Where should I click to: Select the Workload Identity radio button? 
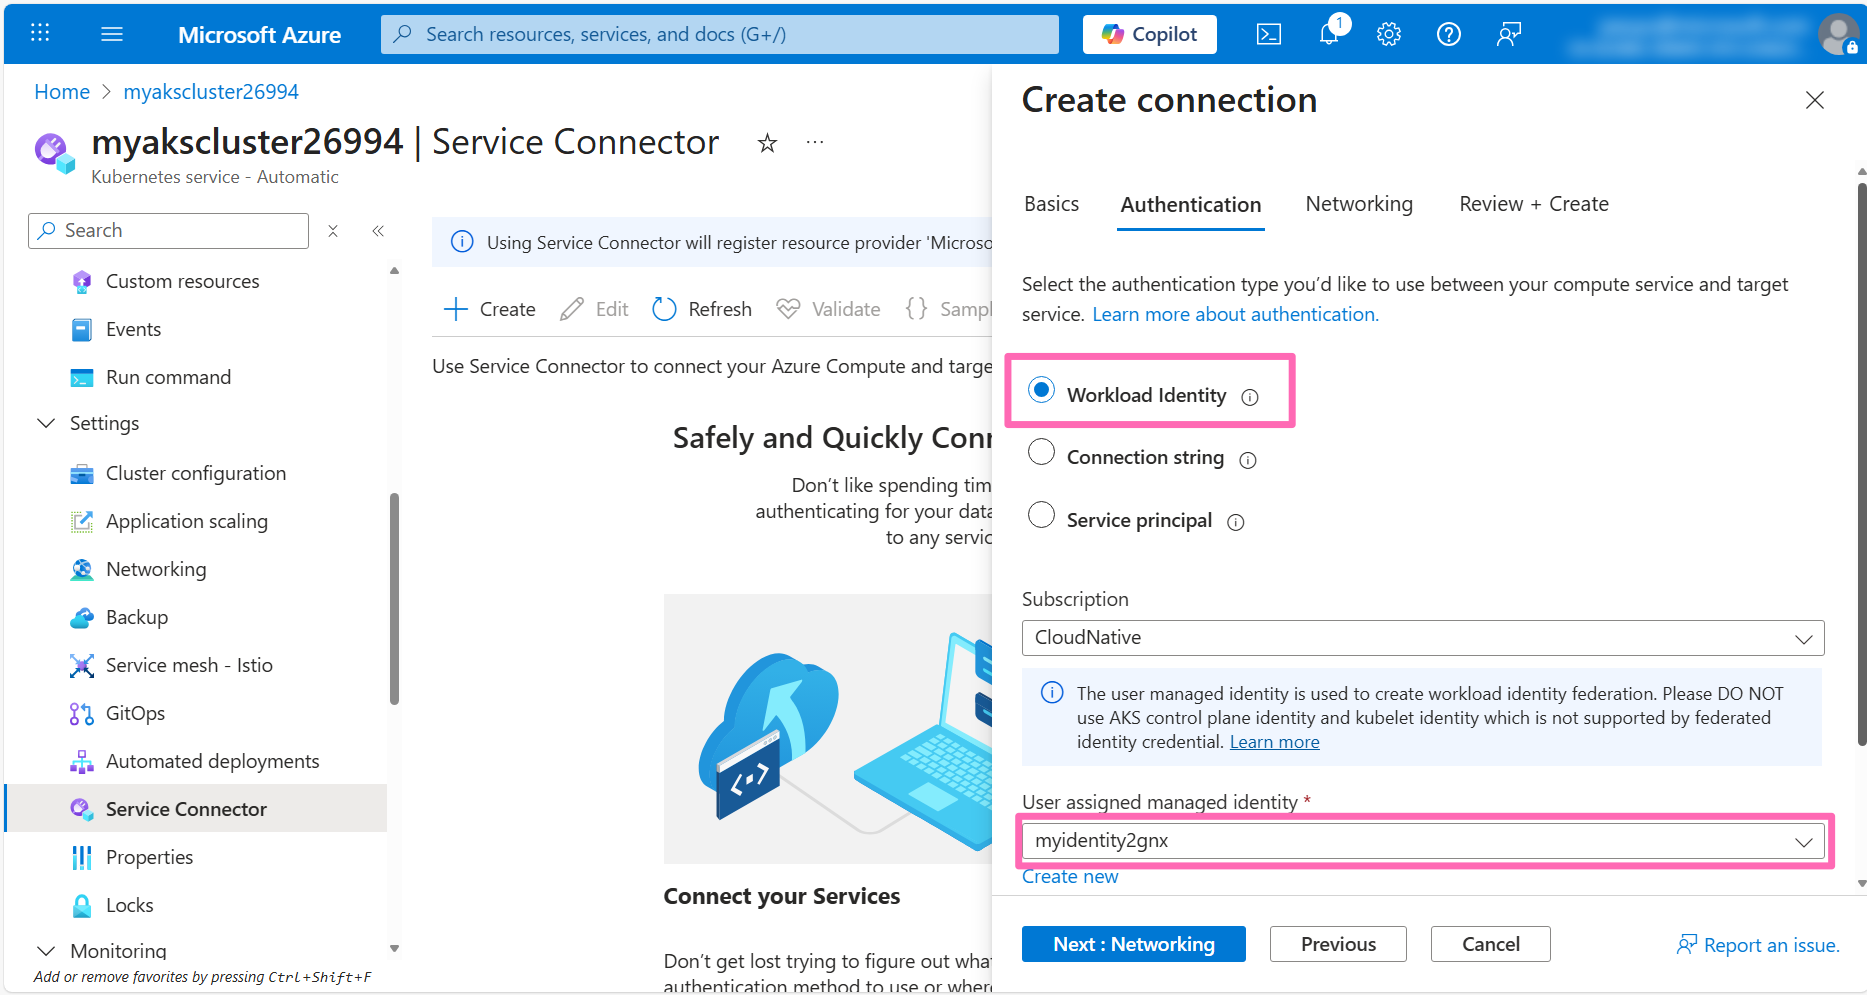tap(1041, 390)
